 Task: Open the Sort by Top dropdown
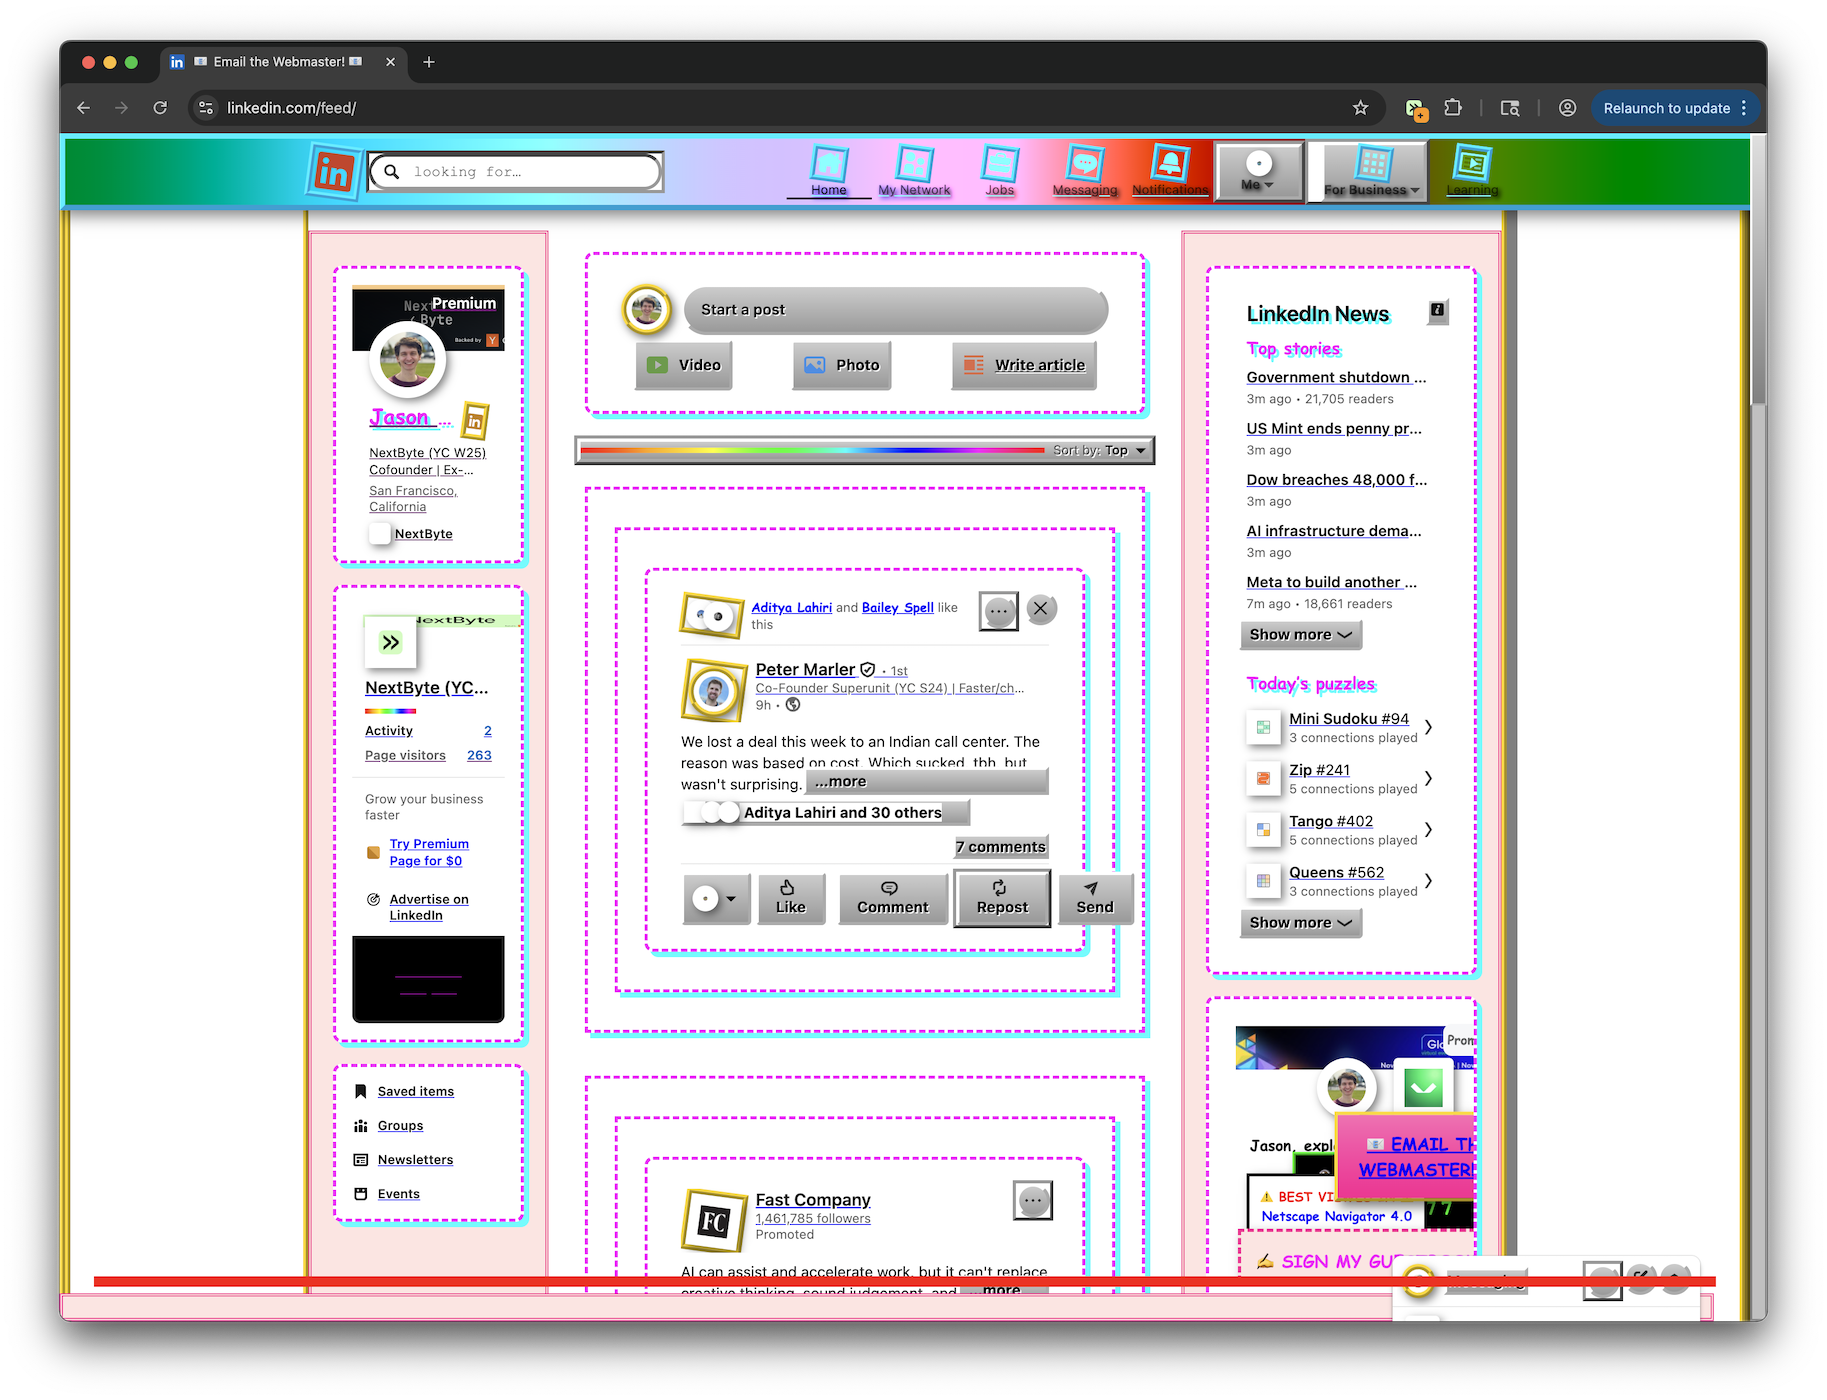(x=1098, y=450)
